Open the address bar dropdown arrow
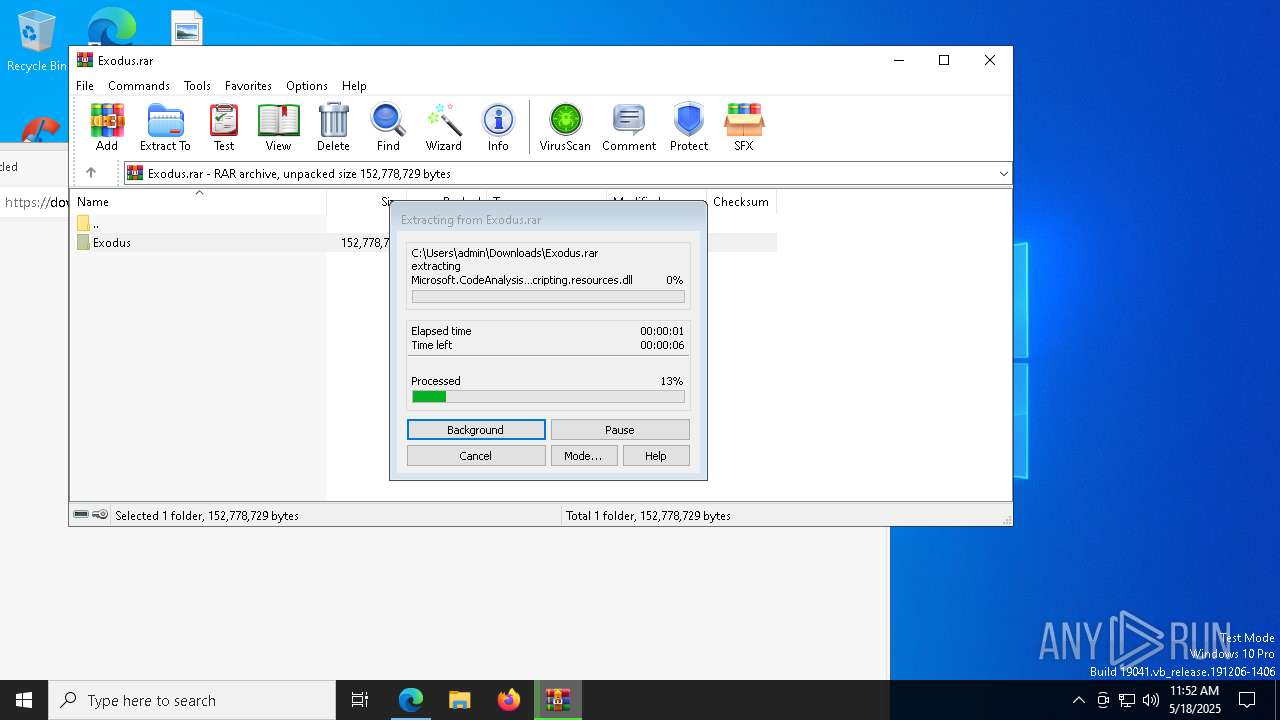The width and height of the screenshot is (1280, 720). pos(1003,174)
